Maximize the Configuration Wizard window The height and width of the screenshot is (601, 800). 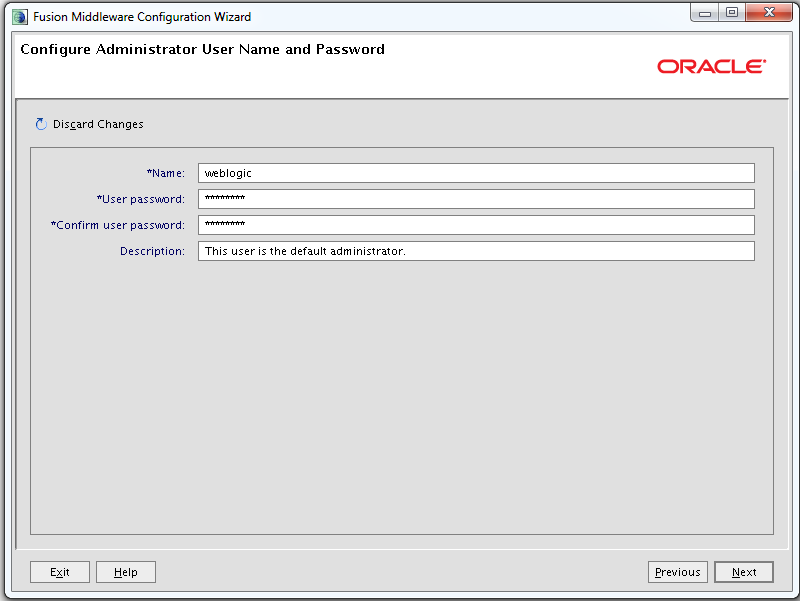click(732, 13)
